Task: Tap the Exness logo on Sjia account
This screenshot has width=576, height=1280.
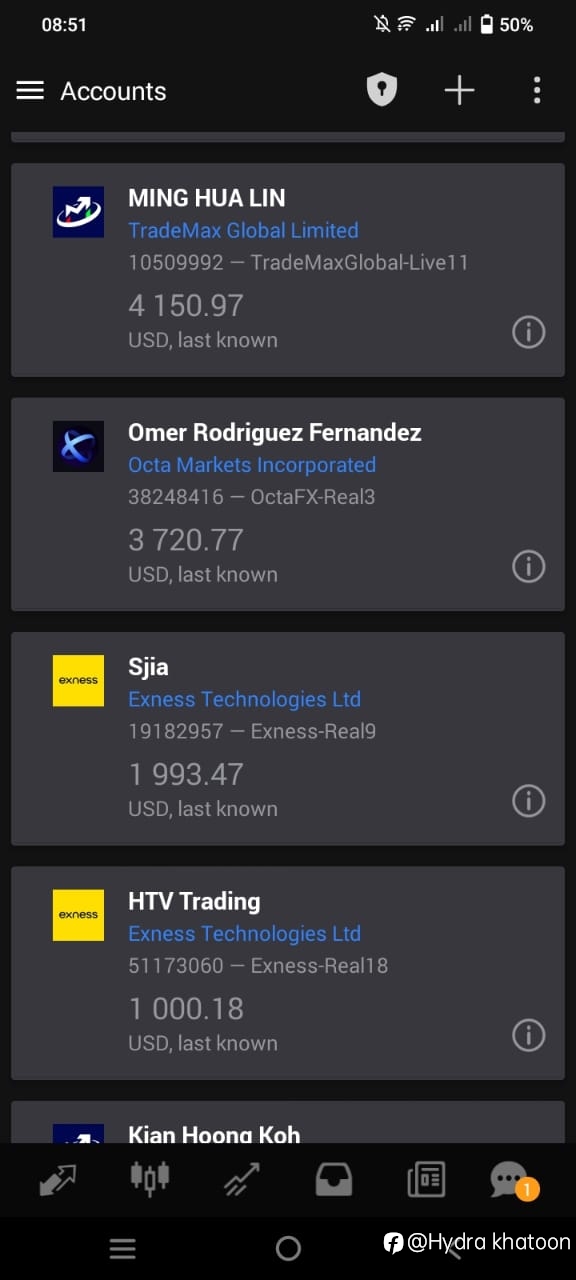Action: point(78,680)
